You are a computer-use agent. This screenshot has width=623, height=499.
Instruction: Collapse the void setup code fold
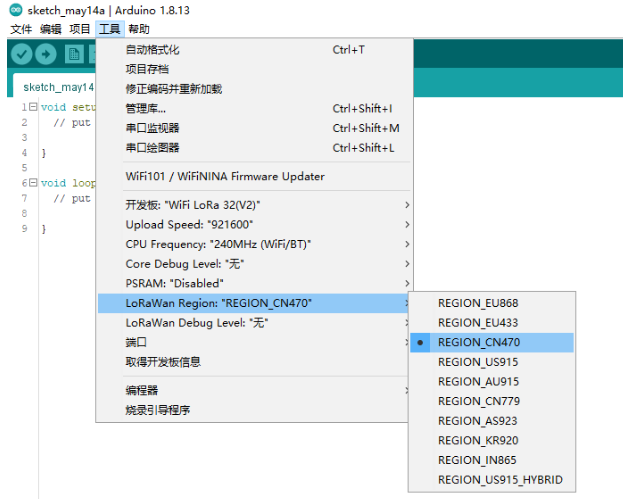click(x=33, y=106)
